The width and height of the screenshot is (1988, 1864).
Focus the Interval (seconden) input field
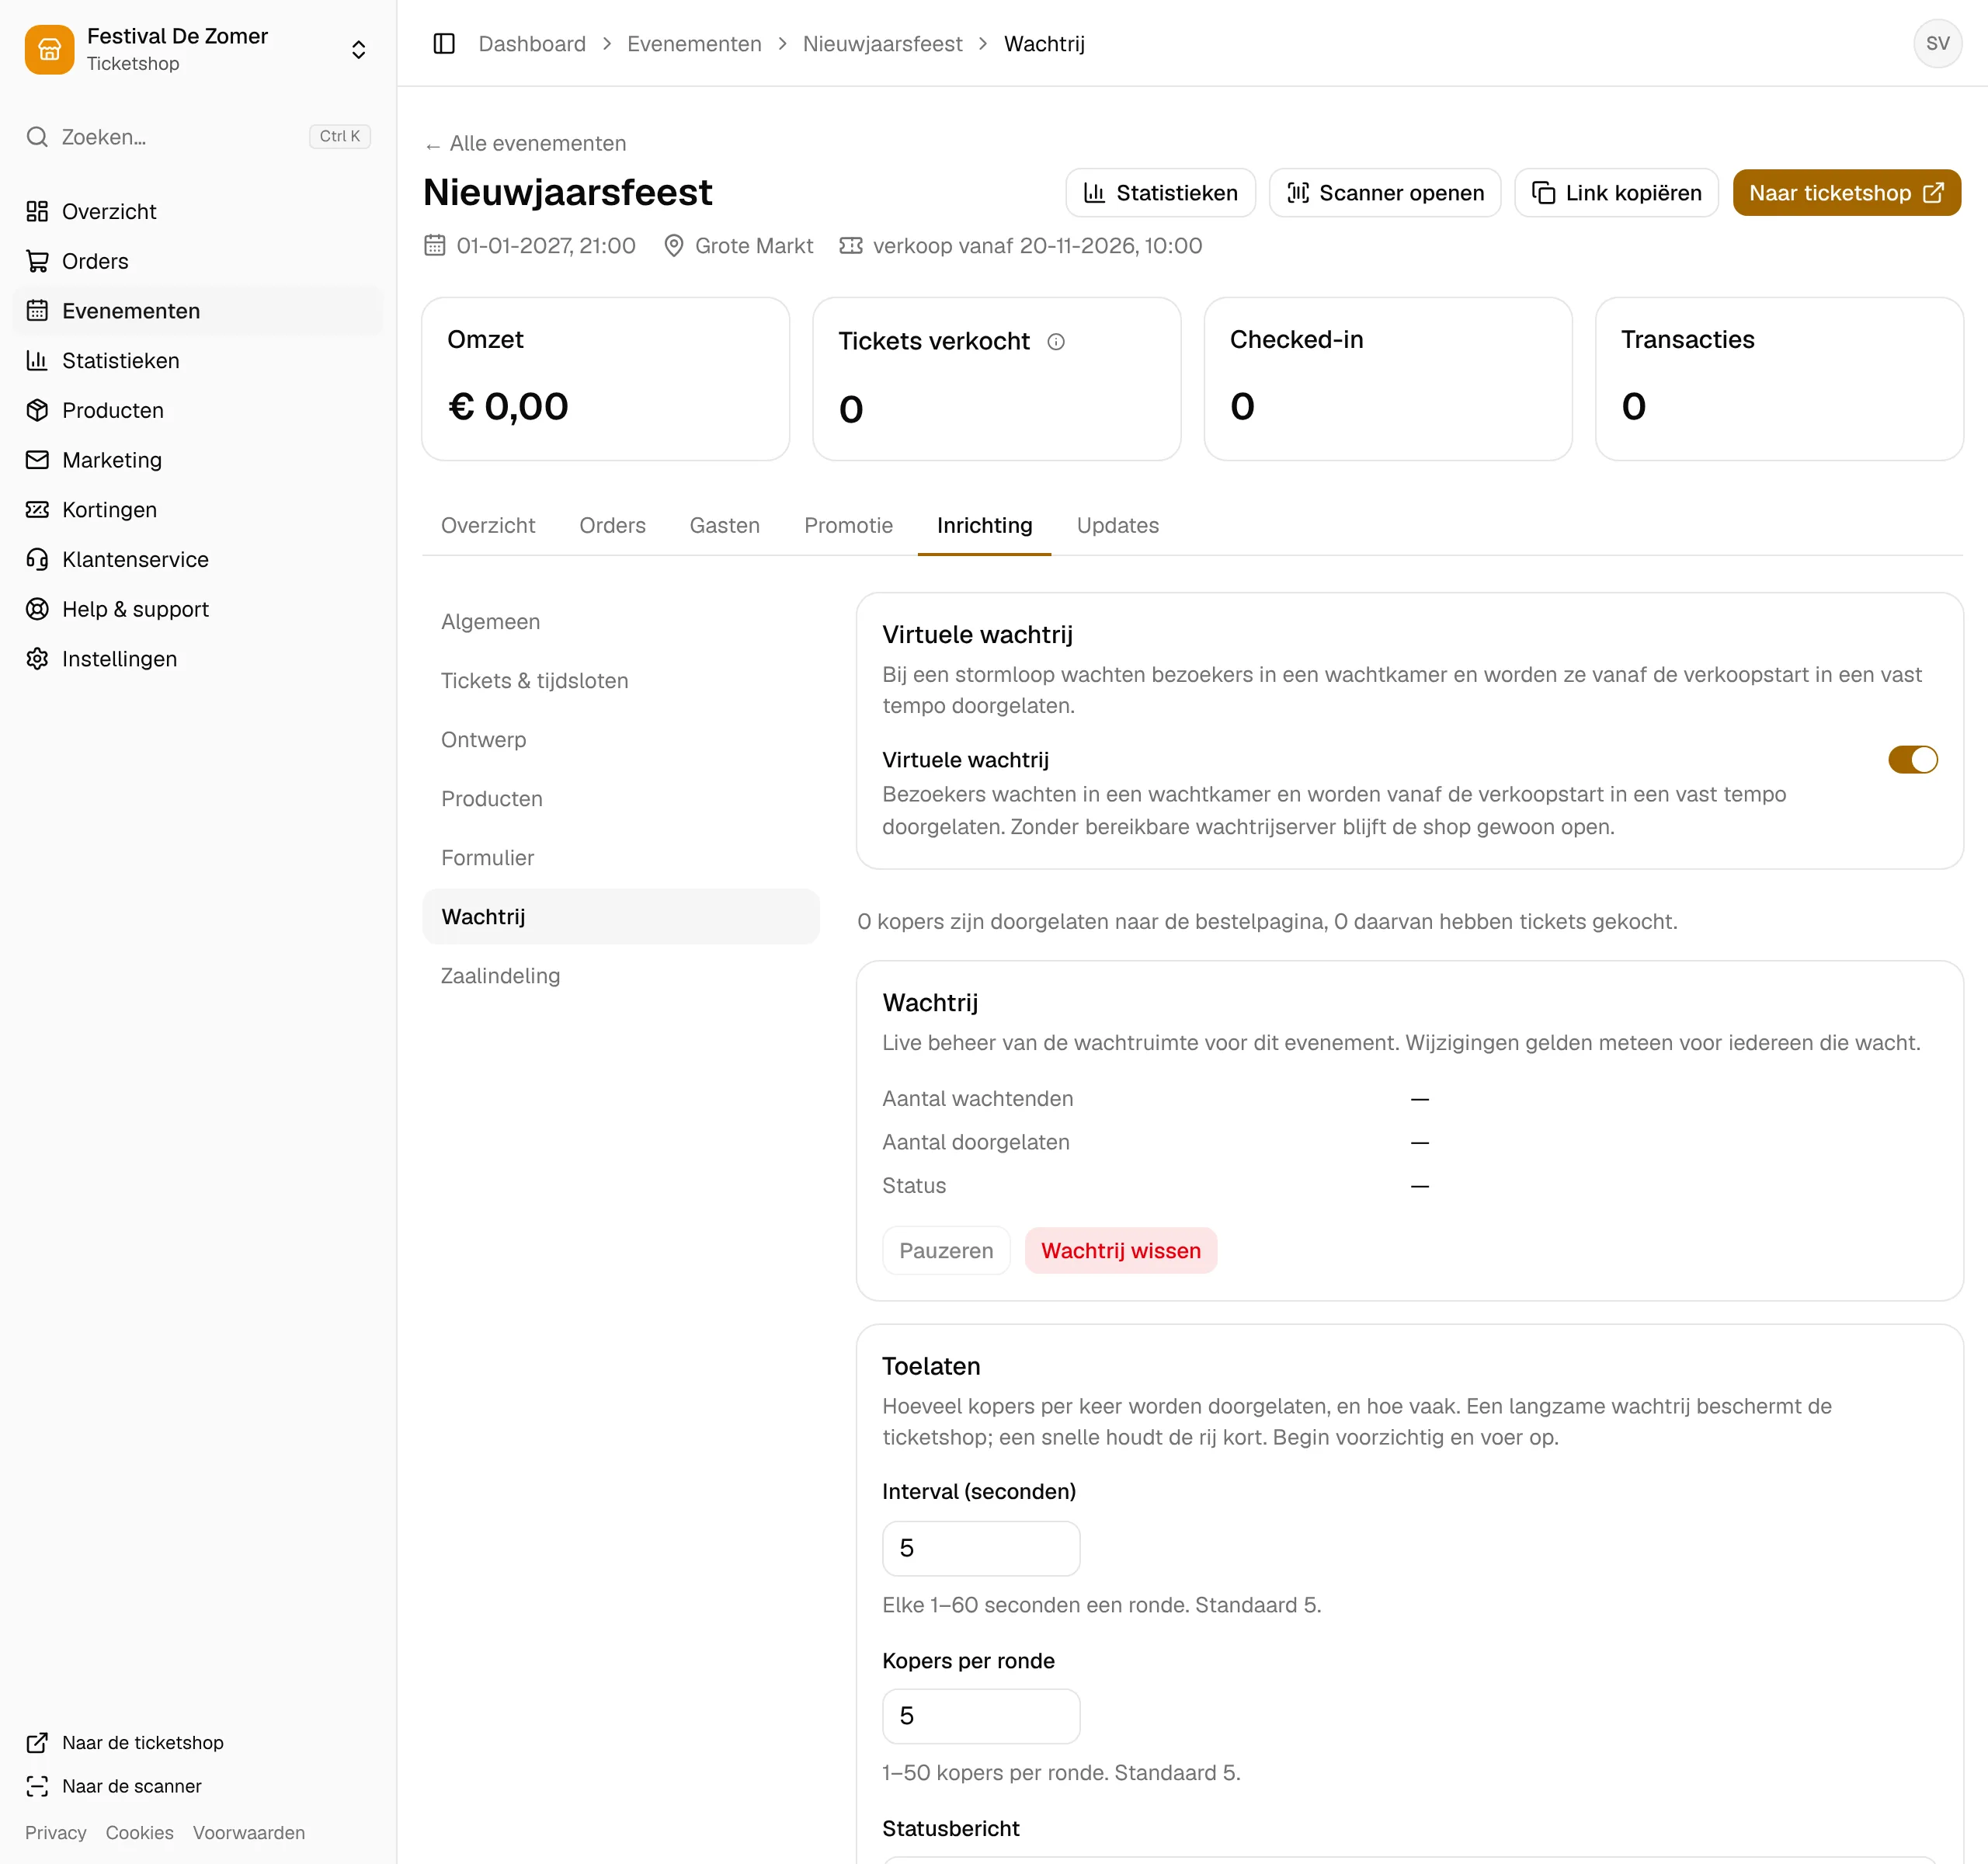click(980, 1548)
